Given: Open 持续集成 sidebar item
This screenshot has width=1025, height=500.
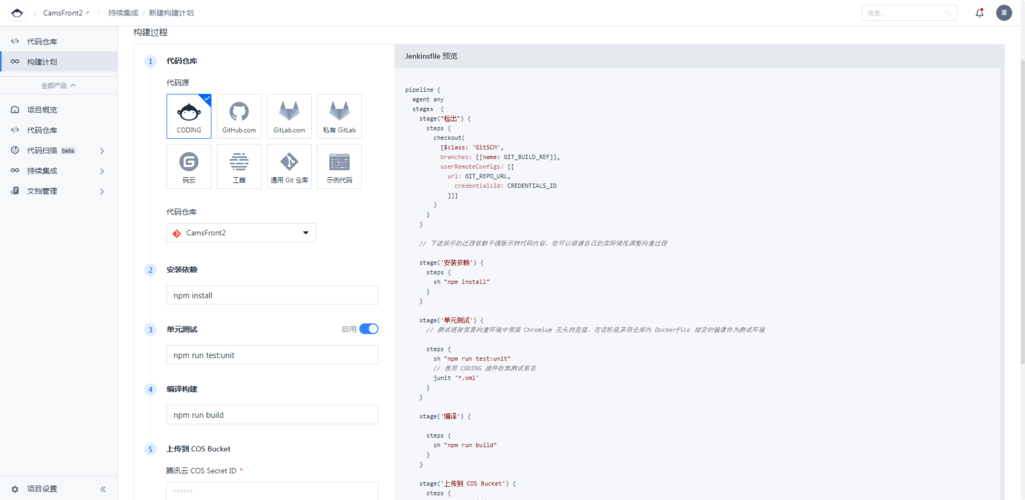Looking at the screenshot, I should [x=59, y=171].
